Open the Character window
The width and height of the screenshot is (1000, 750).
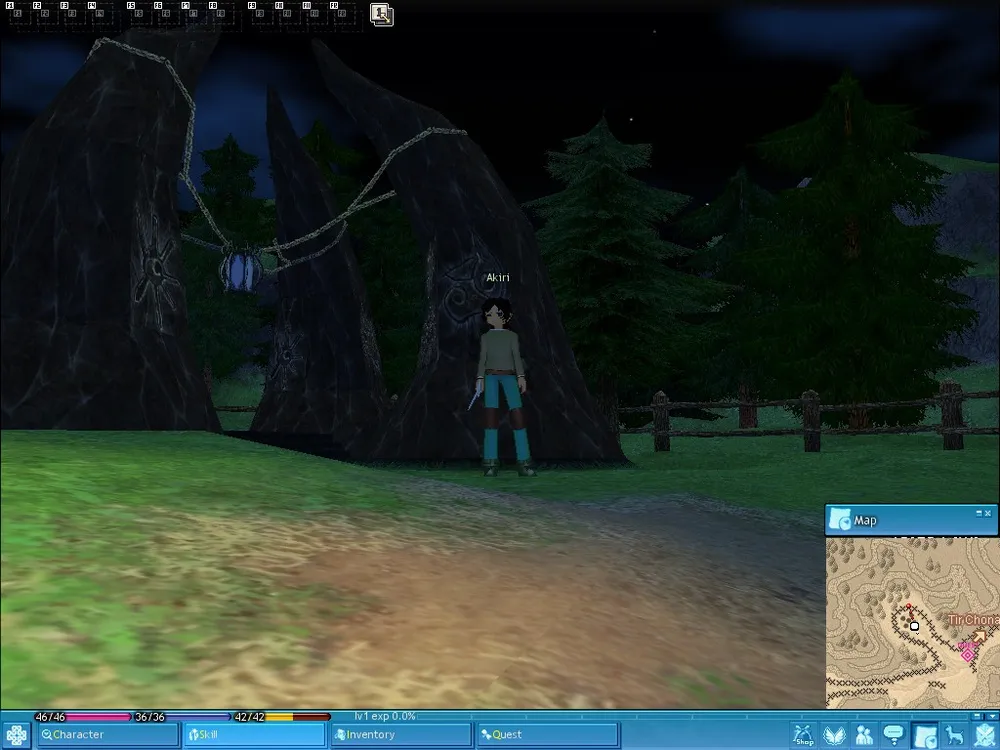108,735
